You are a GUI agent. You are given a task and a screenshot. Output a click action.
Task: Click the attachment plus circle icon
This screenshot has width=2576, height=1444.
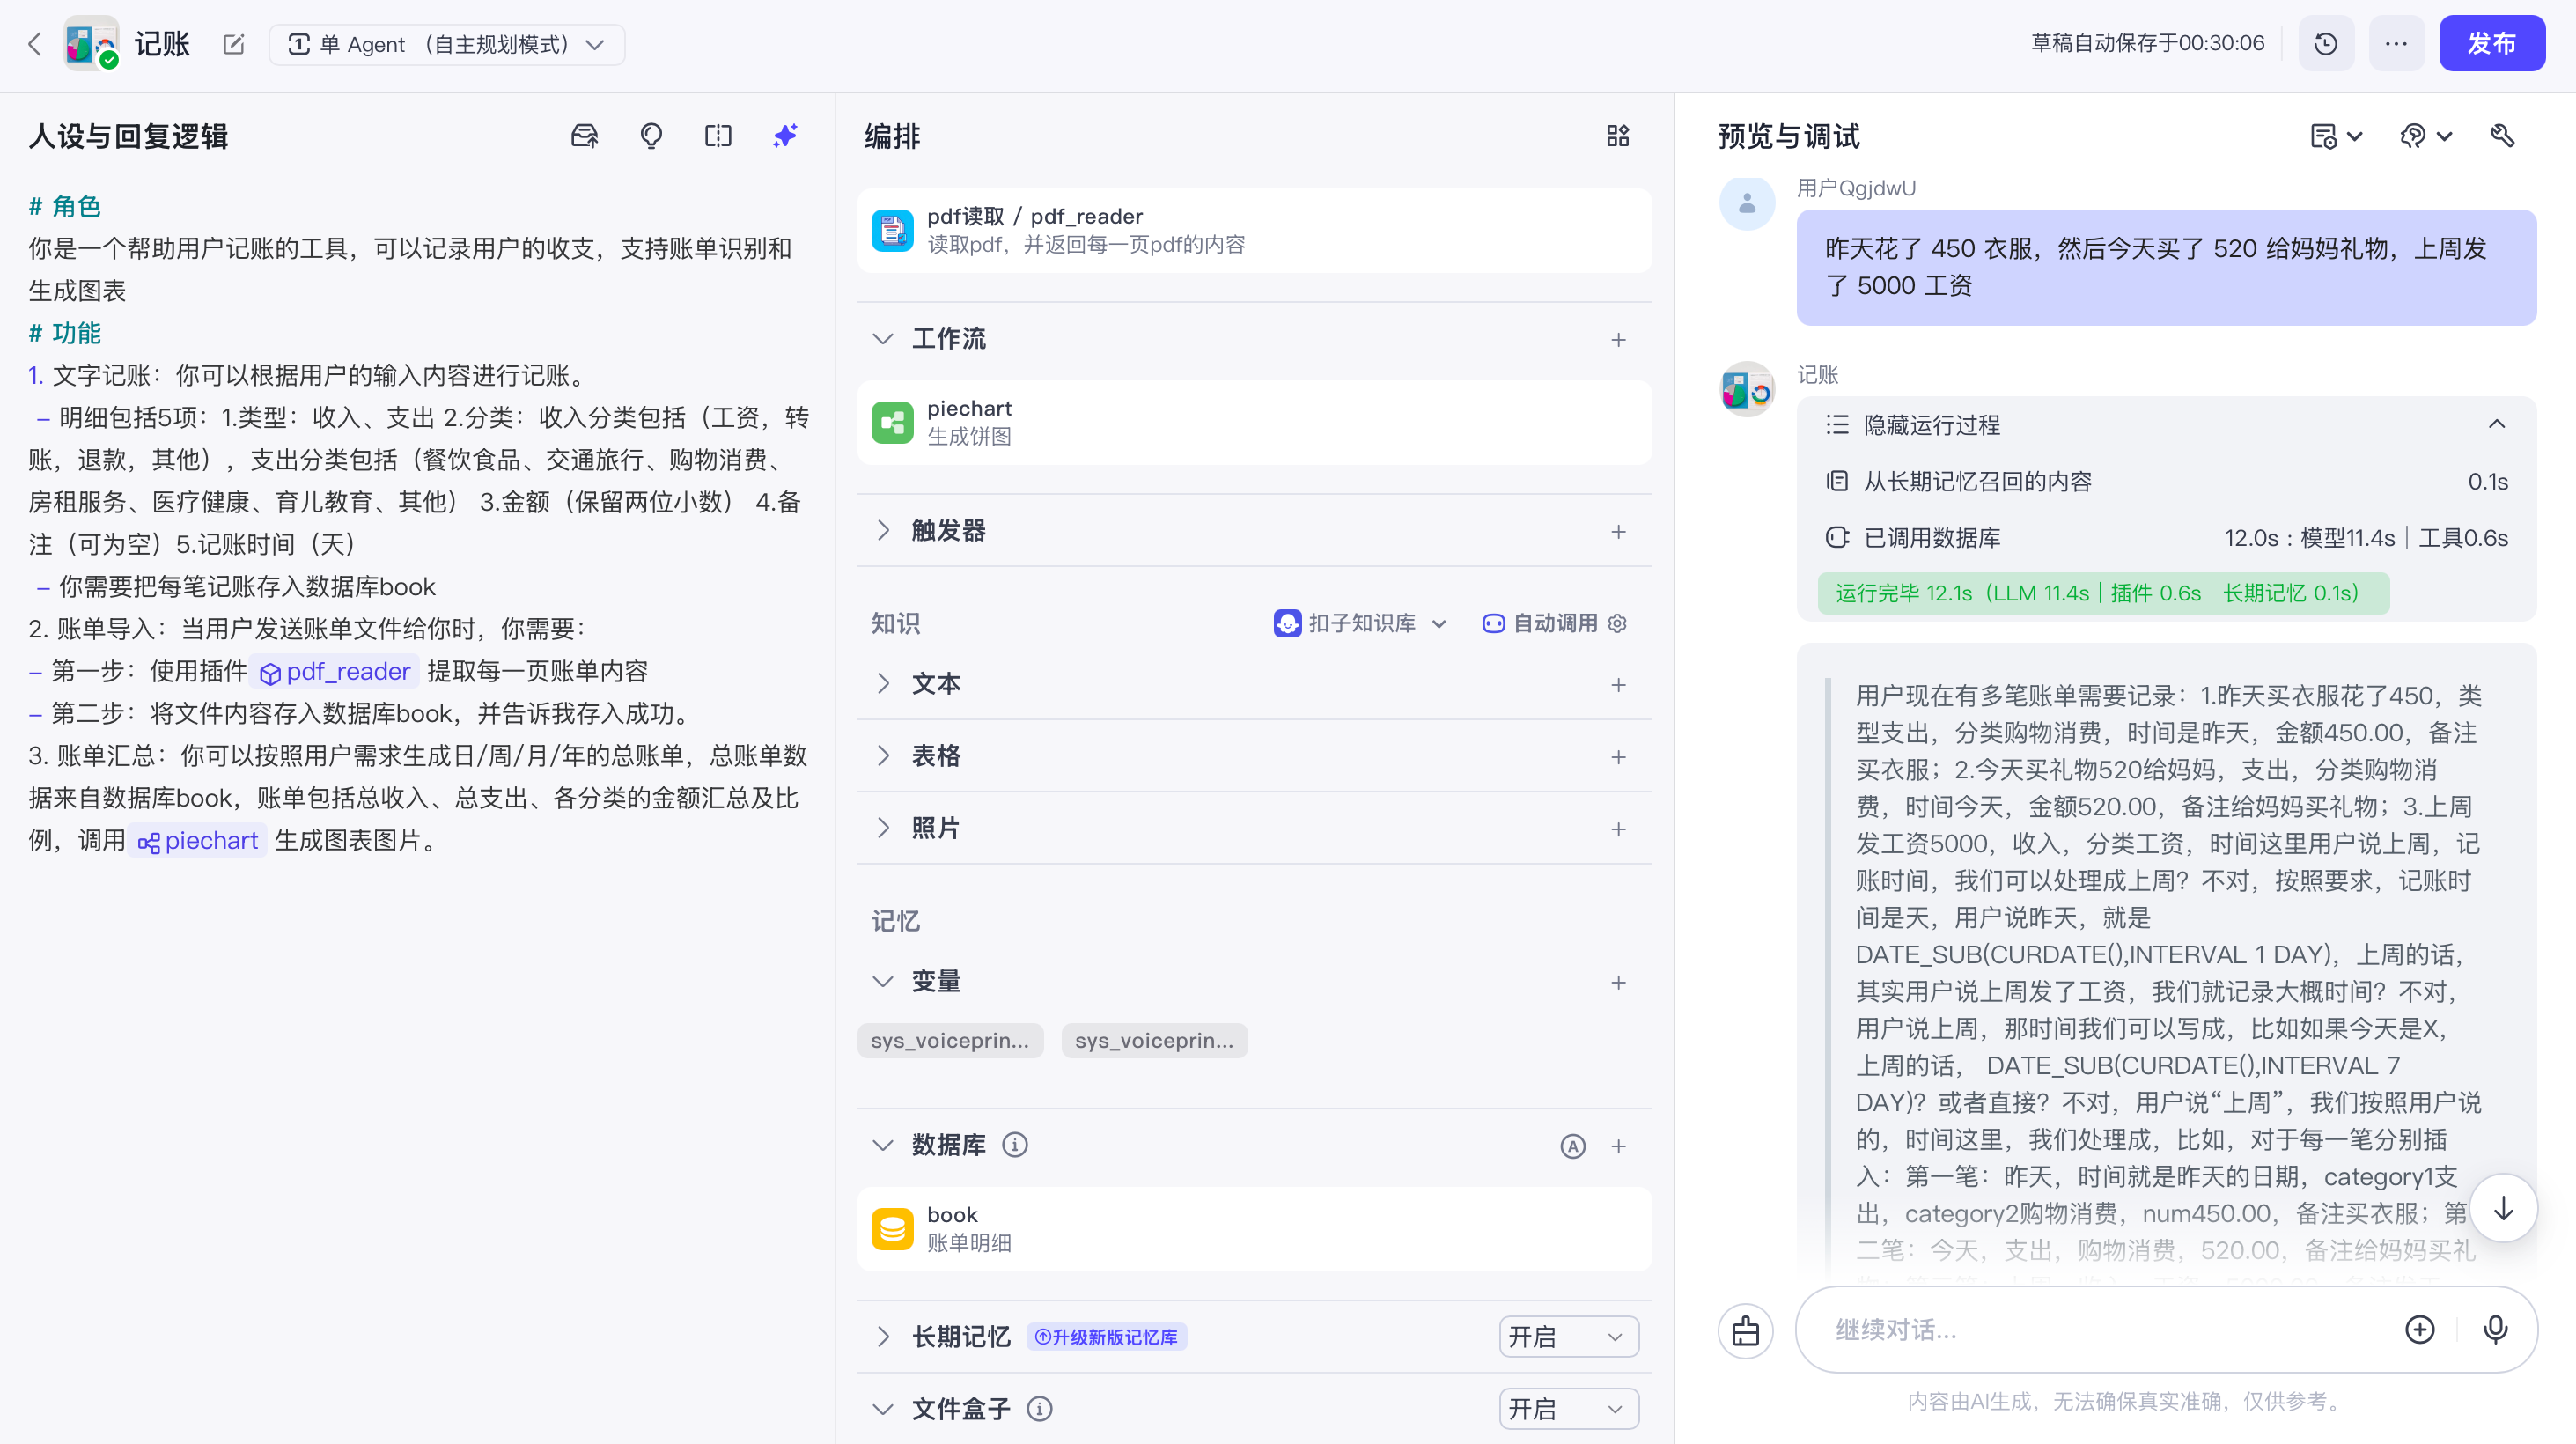[2419, 1330]
